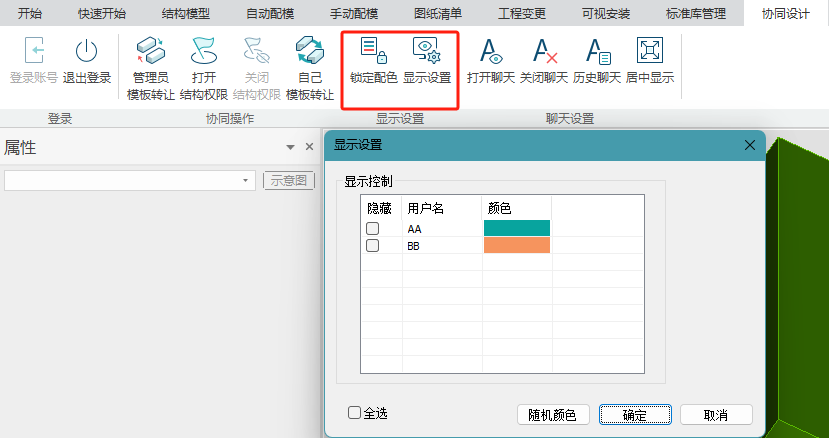Open the 结构模型 tab
Viewport: 829px width, 438px height.
point(186,13)
